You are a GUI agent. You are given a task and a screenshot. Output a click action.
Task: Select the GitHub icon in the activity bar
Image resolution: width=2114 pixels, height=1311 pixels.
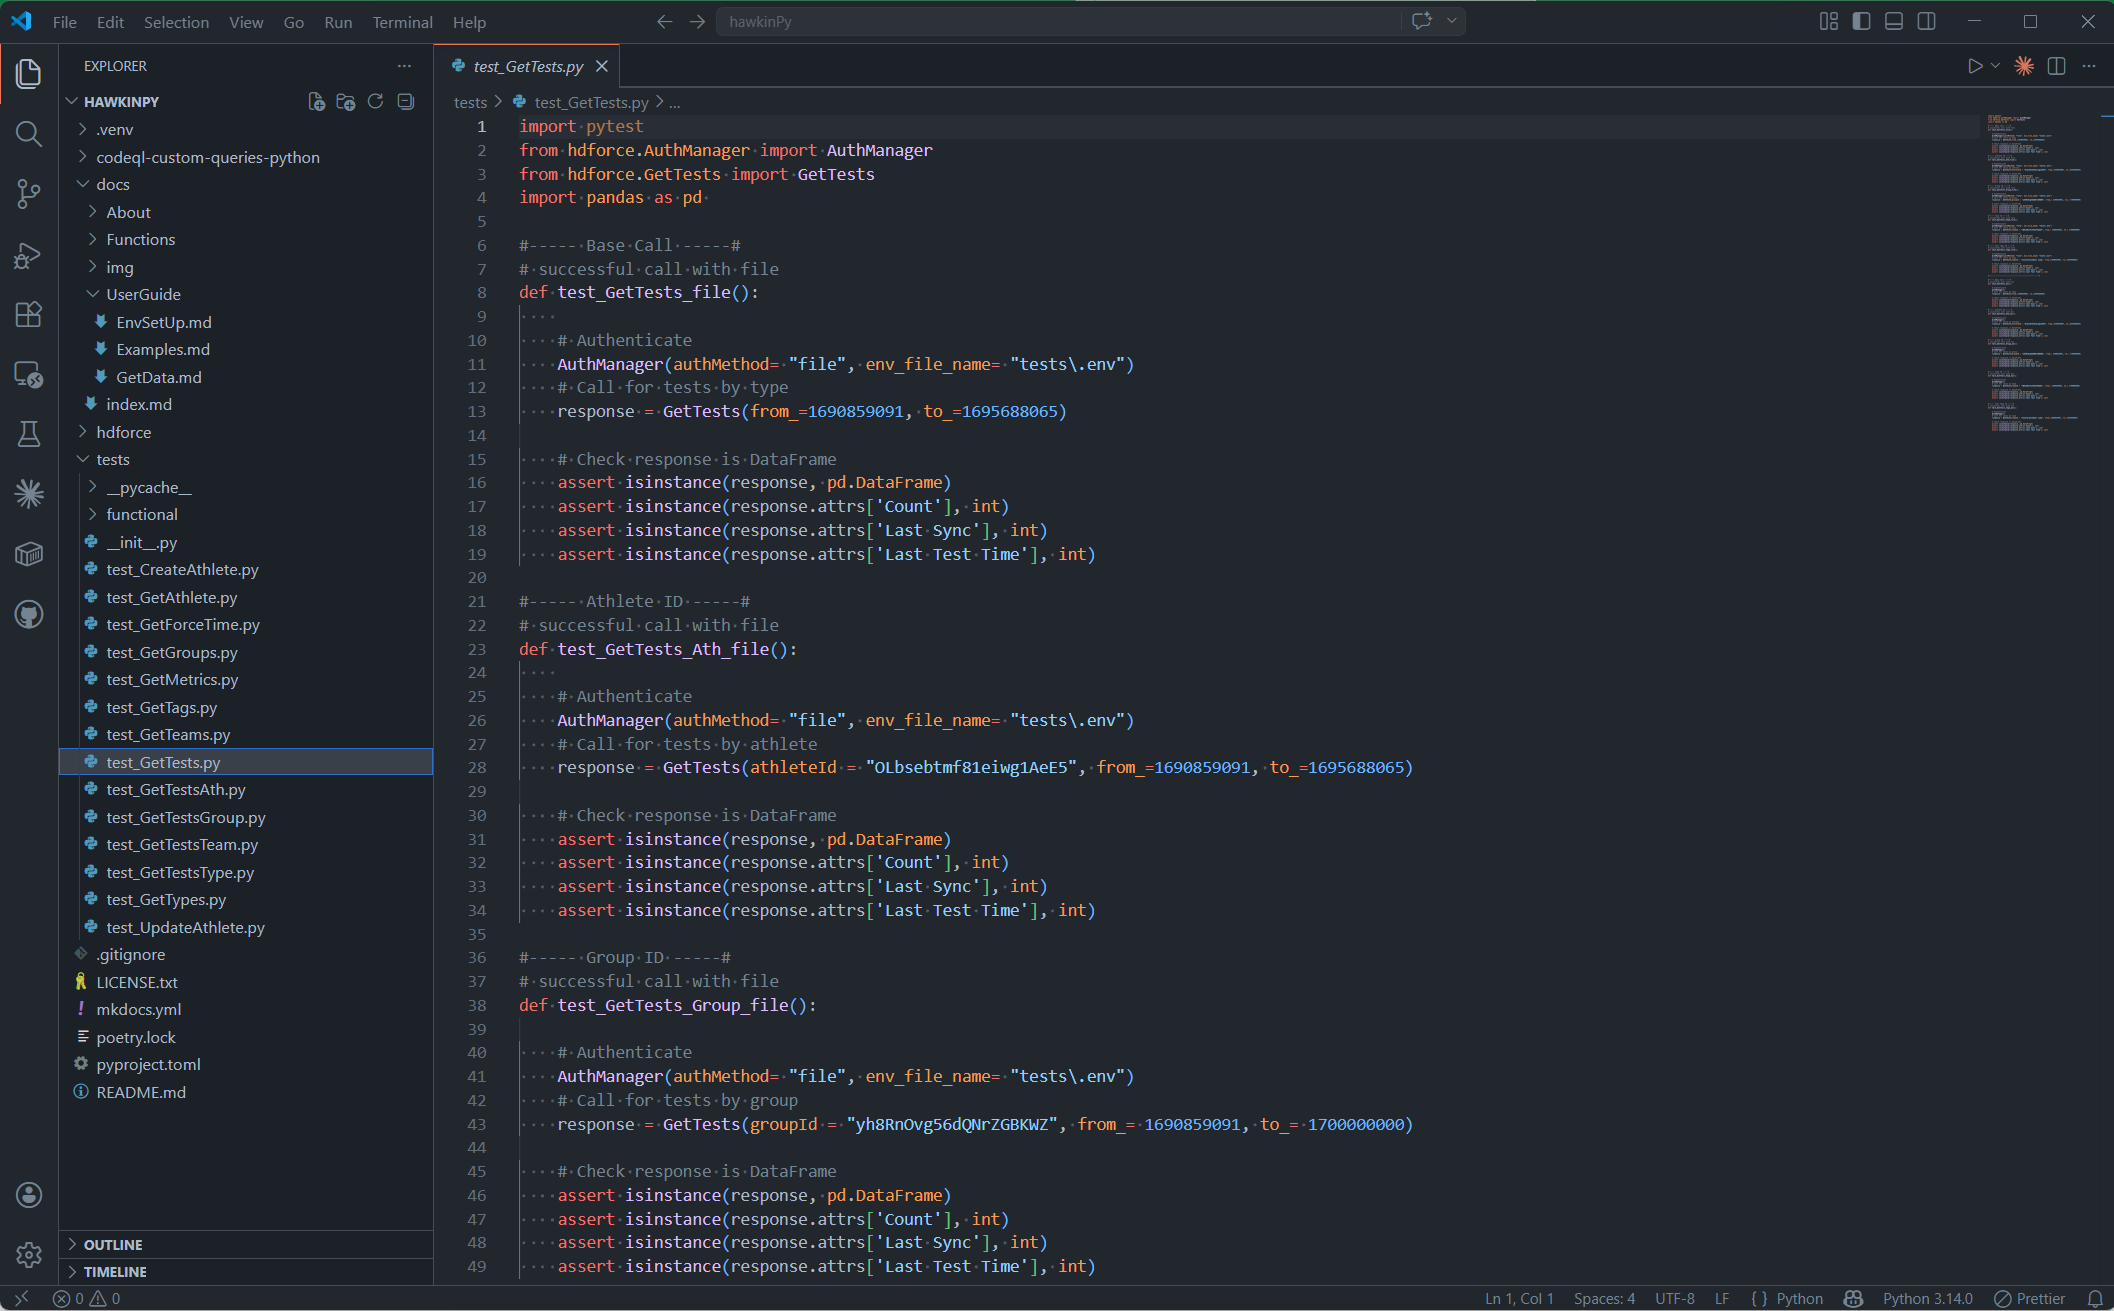28,614
